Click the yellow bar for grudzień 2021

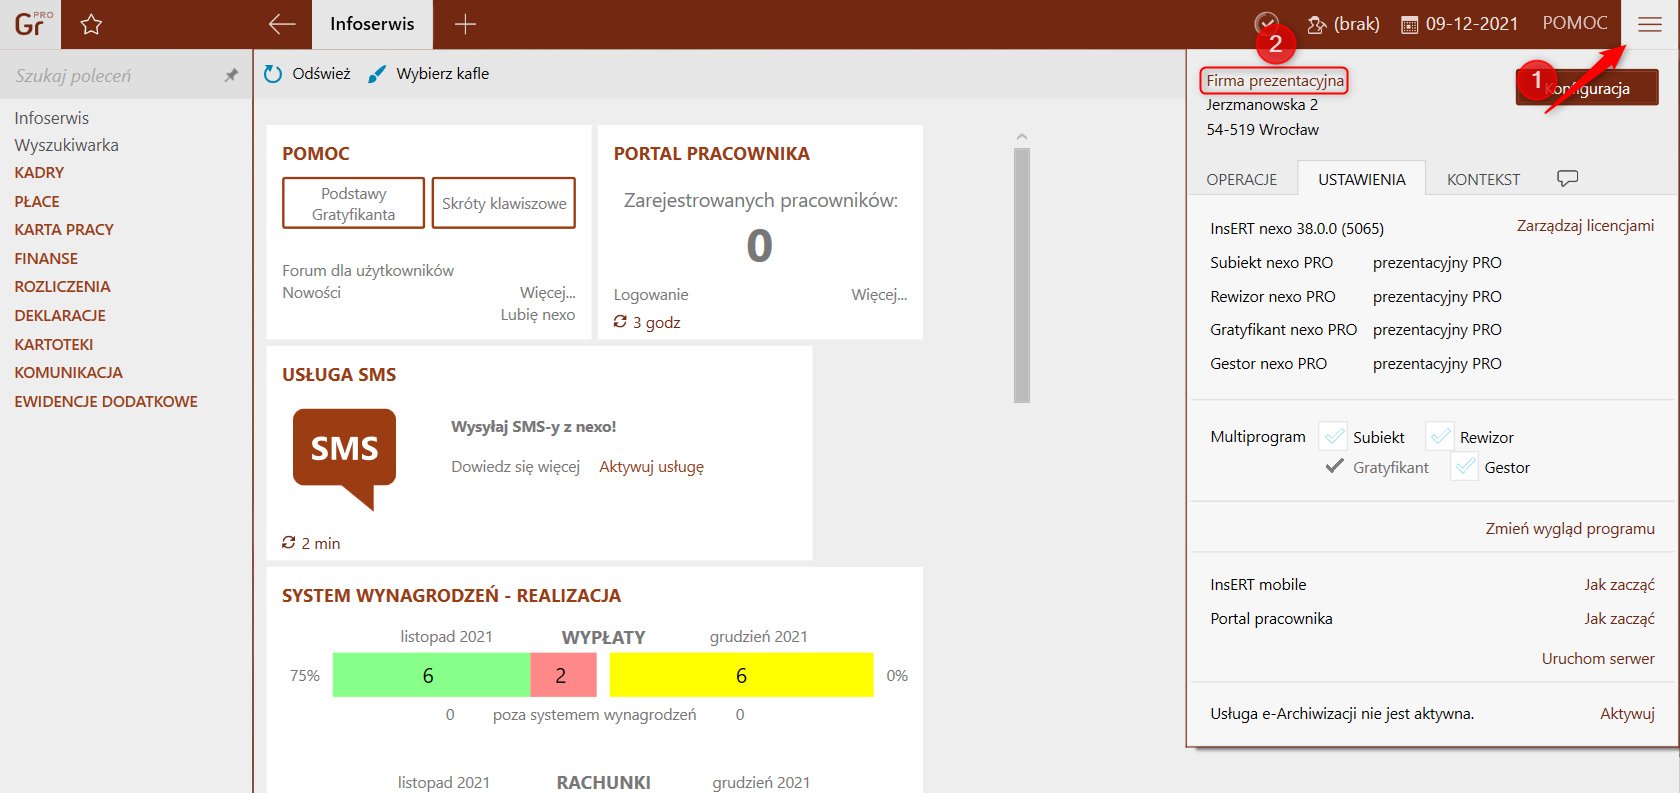[x=741, y=675]
